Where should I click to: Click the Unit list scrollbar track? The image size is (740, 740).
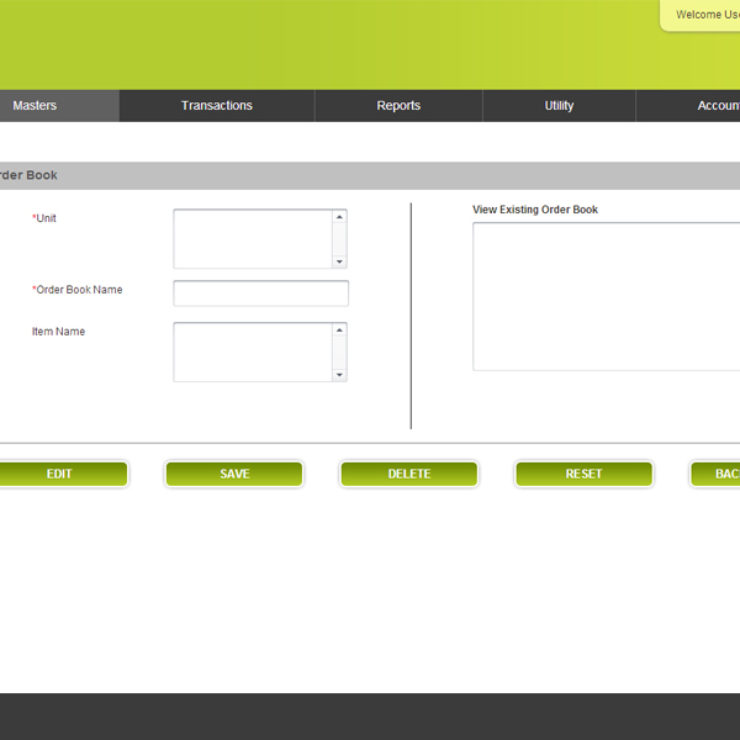coord(339,240)
